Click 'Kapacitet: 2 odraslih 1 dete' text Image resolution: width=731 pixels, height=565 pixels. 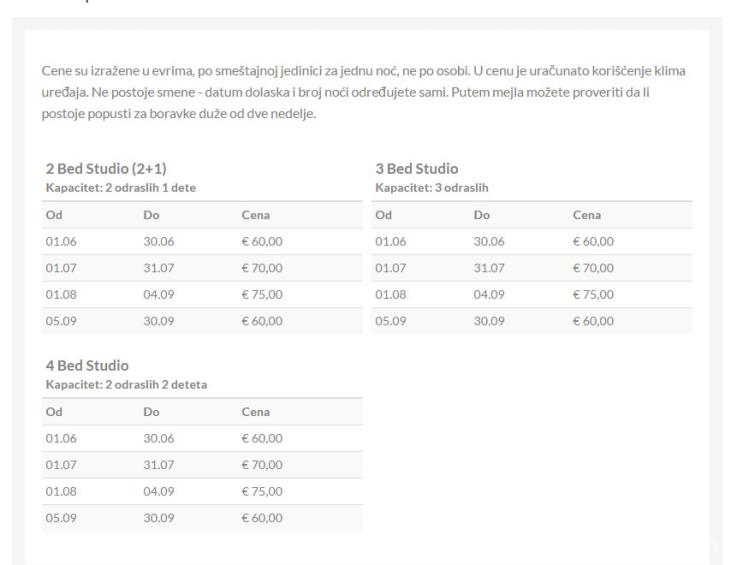click(x=121, y=188)
